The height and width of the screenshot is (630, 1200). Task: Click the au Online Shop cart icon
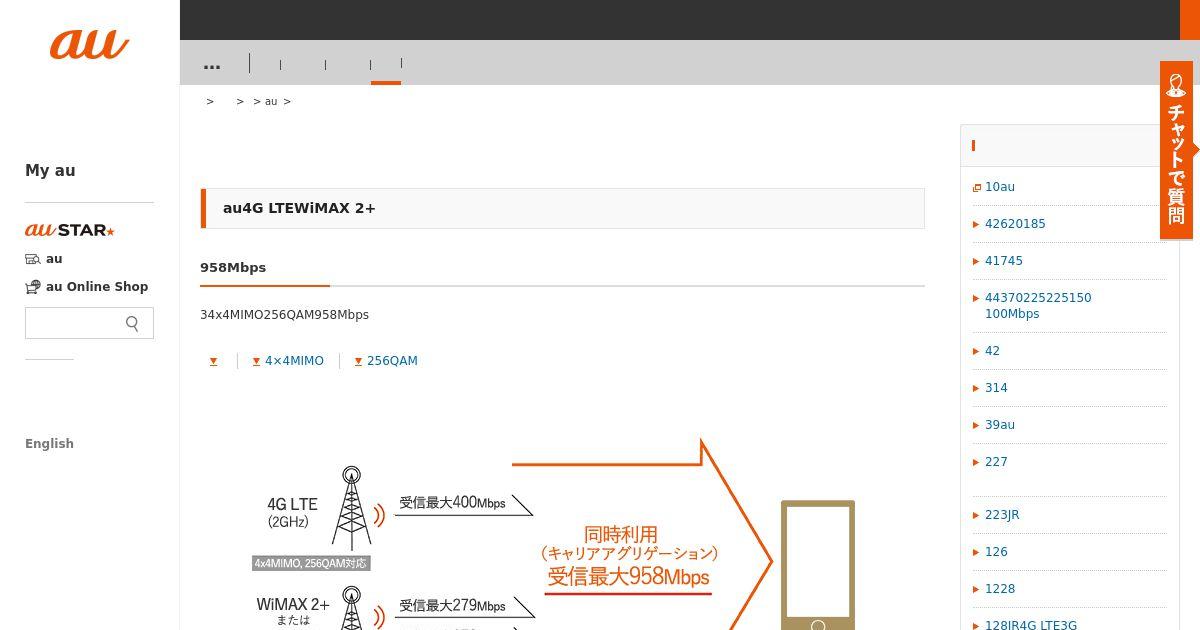tap(33, 287)
